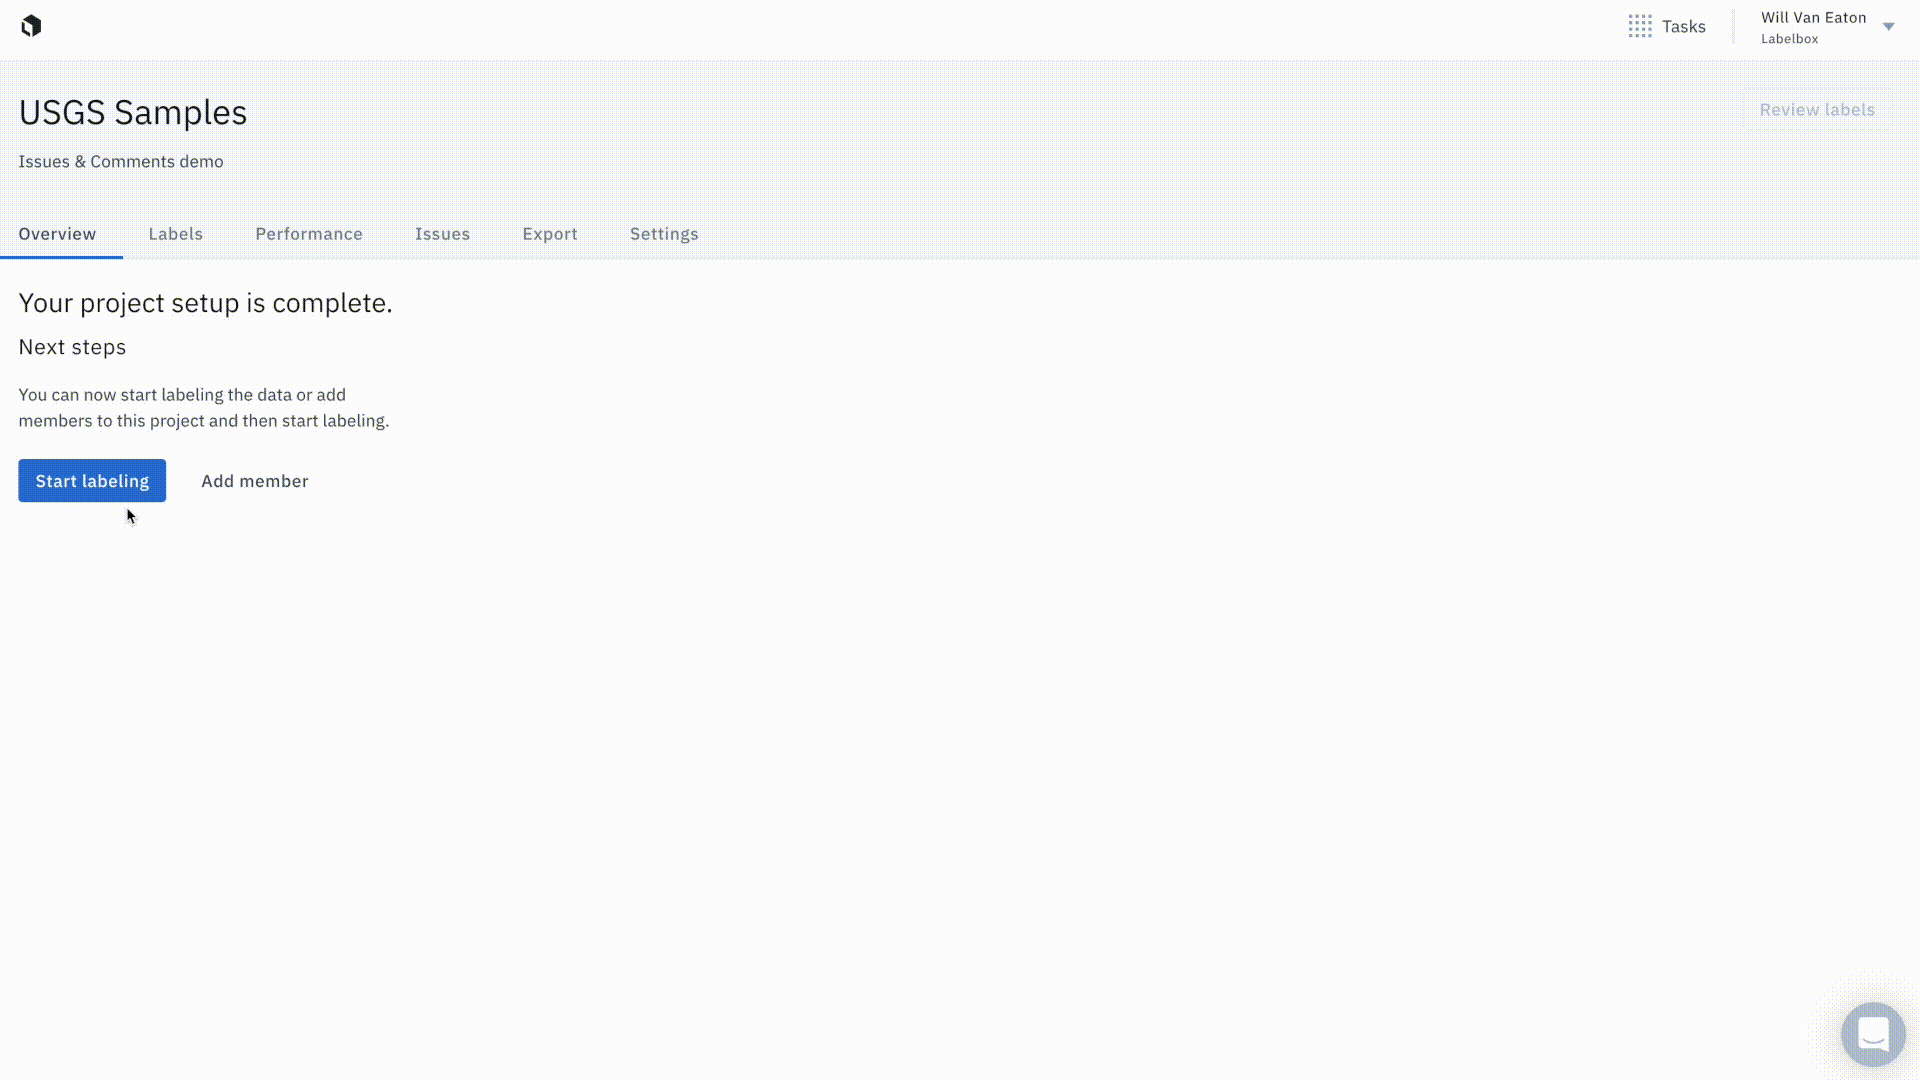Open the chat support bubble
The width and height of the screenshot is (1920, 1080).
coord(1873,1034)
